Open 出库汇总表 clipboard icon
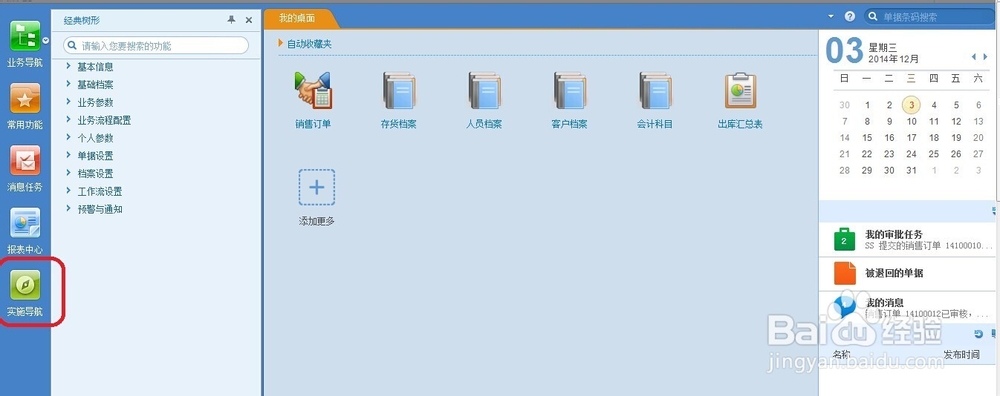This screenshot has width=1000, height=396. click(x=740, y=91)
